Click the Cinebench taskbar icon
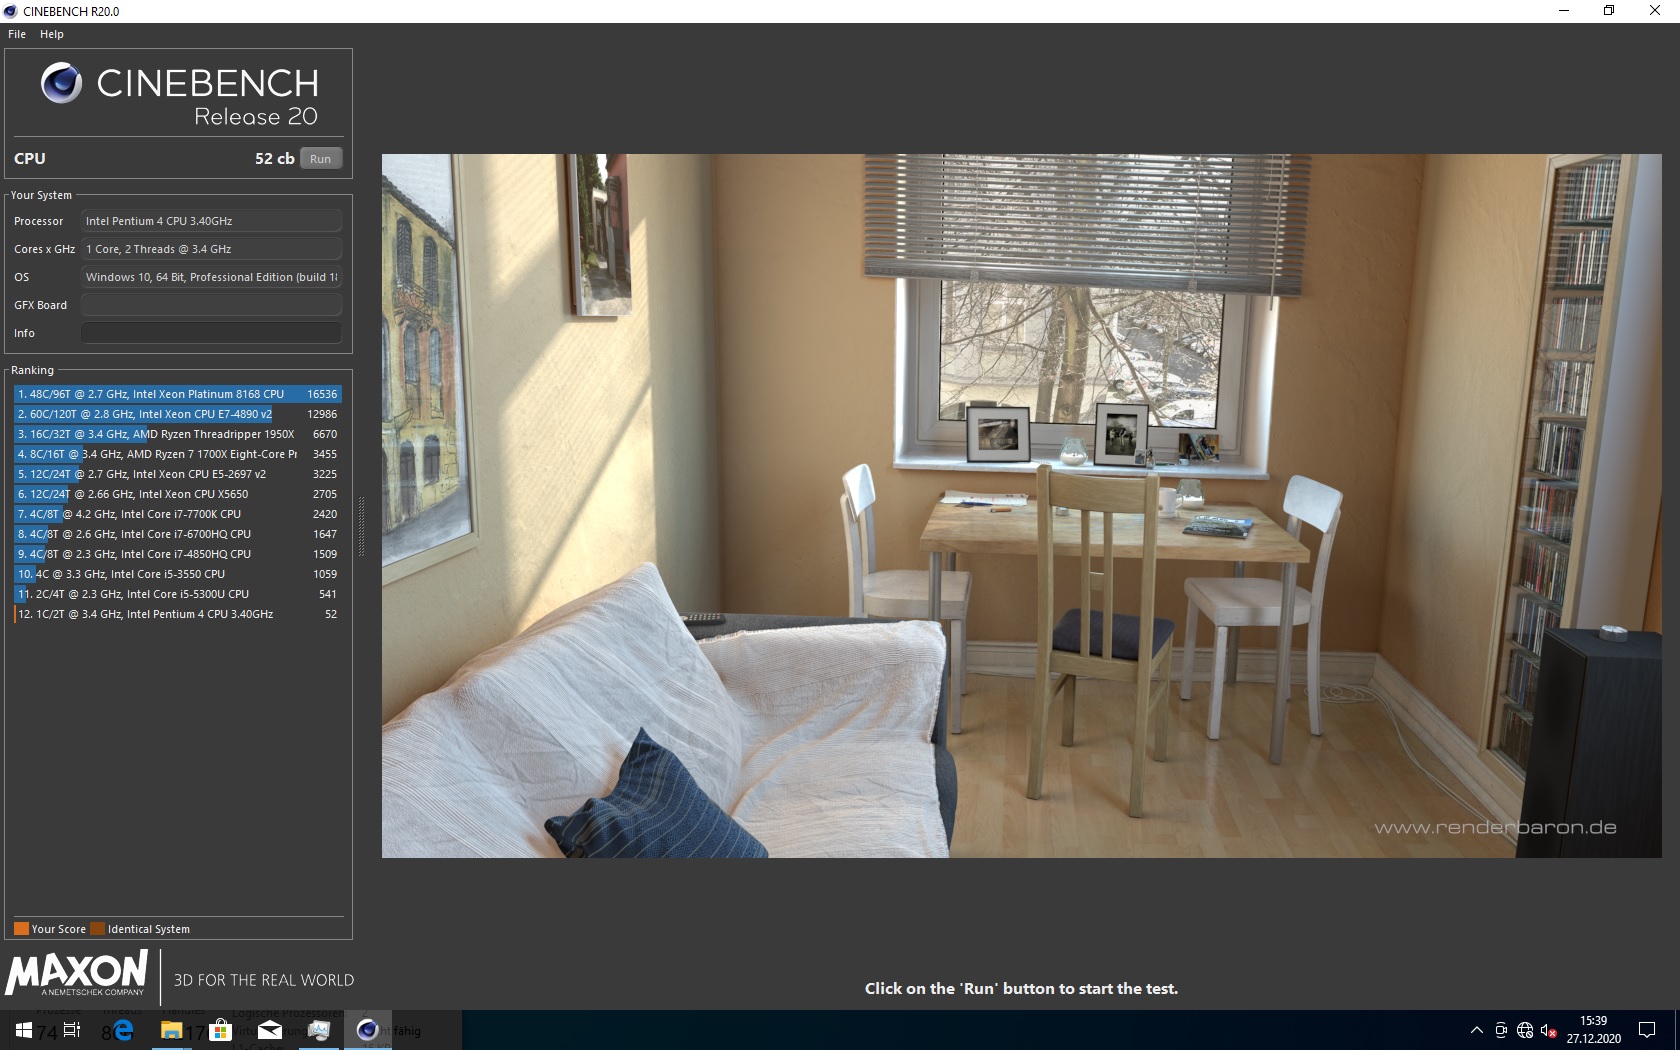Image resolution: width=1680 pixels, height=1050 pixels. coord(368,1030)
